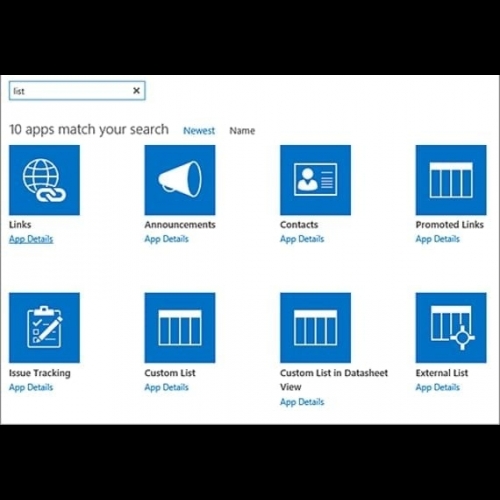Open App Details under Datasheet View
Viewport: 500px width, 500px height.
click(x=302, y=402)
